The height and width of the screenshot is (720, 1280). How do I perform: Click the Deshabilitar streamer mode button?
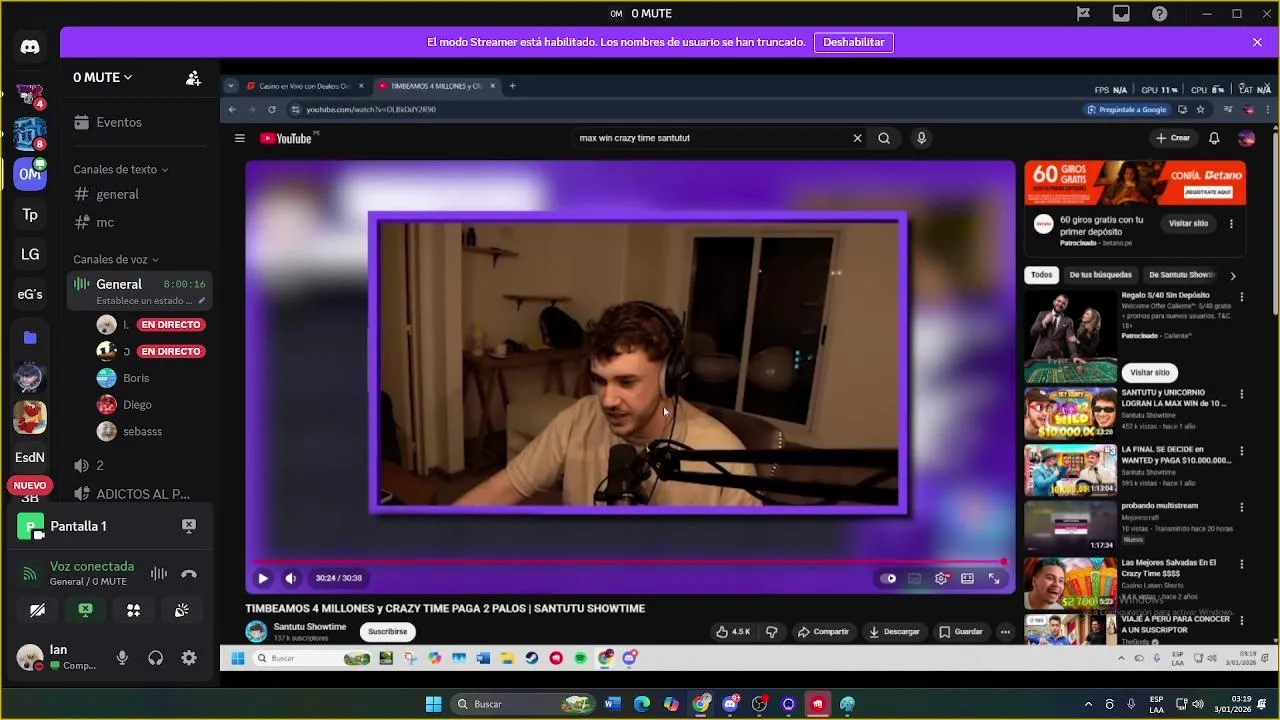click(854, 42)
